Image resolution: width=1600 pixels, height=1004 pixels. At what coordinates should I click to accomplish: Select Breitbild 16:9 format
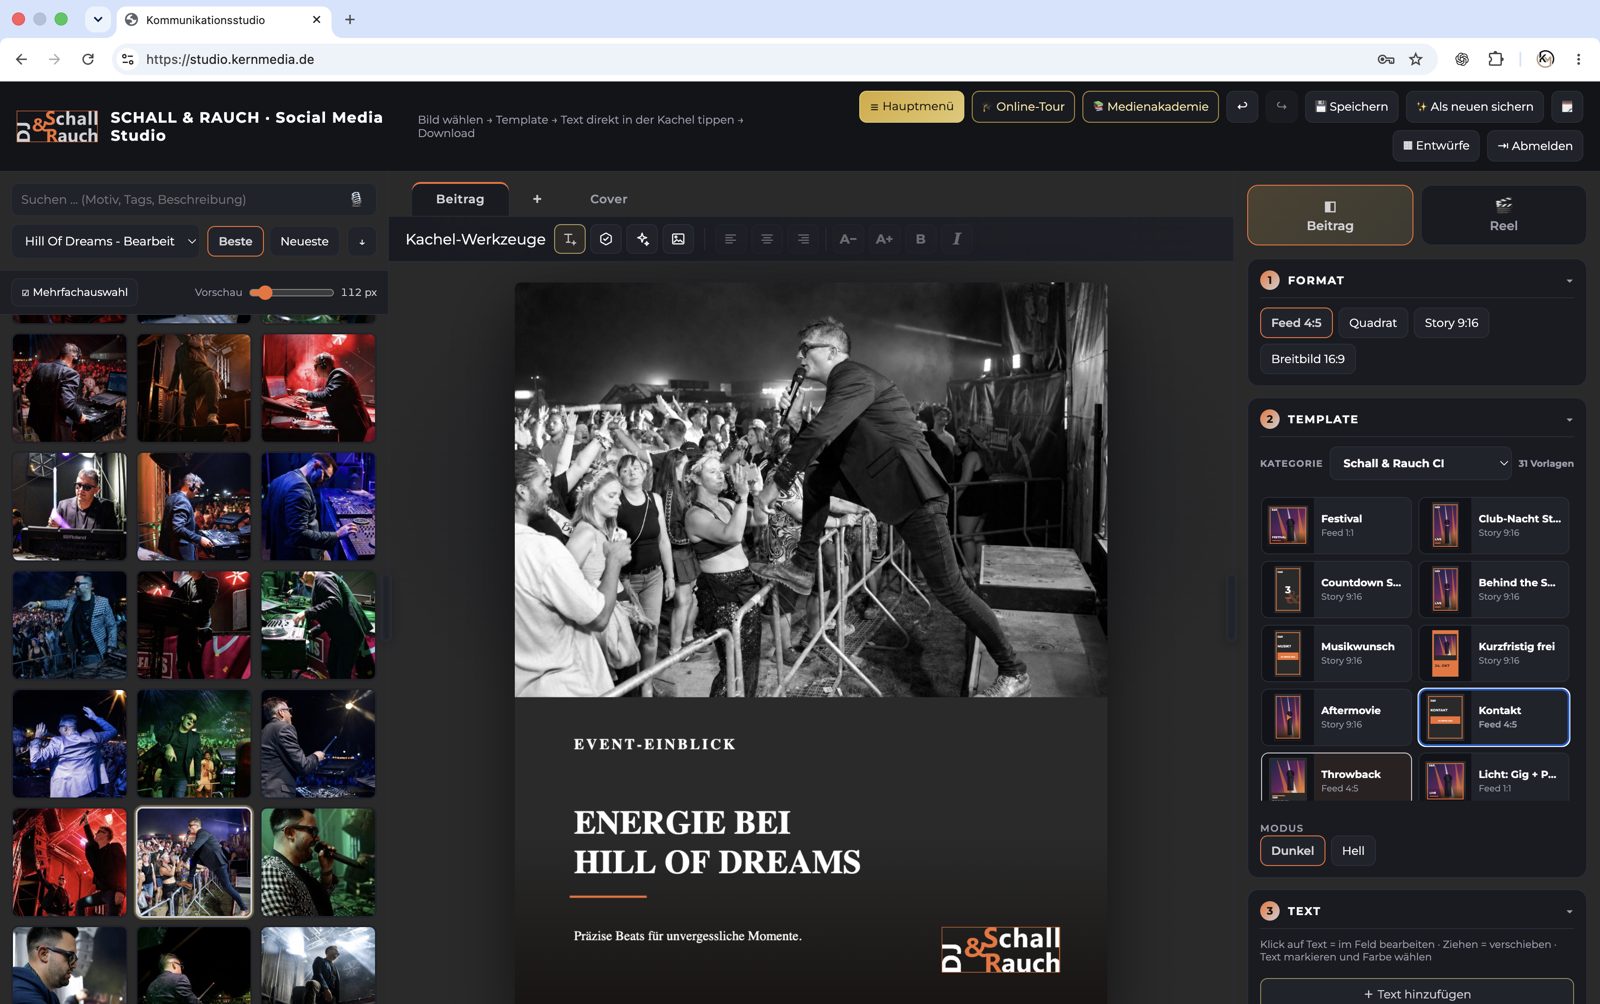point(1307,359)
